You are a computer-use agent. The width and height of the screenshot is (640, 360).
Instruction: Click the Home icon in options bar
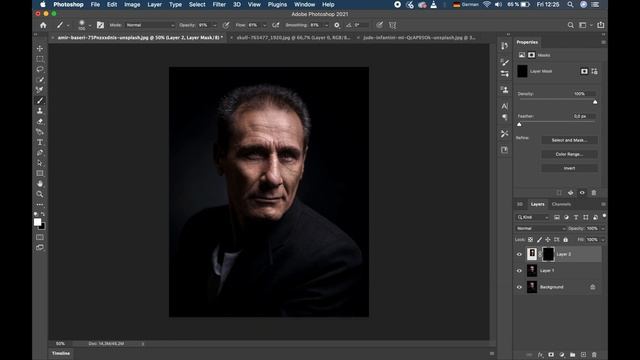tap(43, 25)
